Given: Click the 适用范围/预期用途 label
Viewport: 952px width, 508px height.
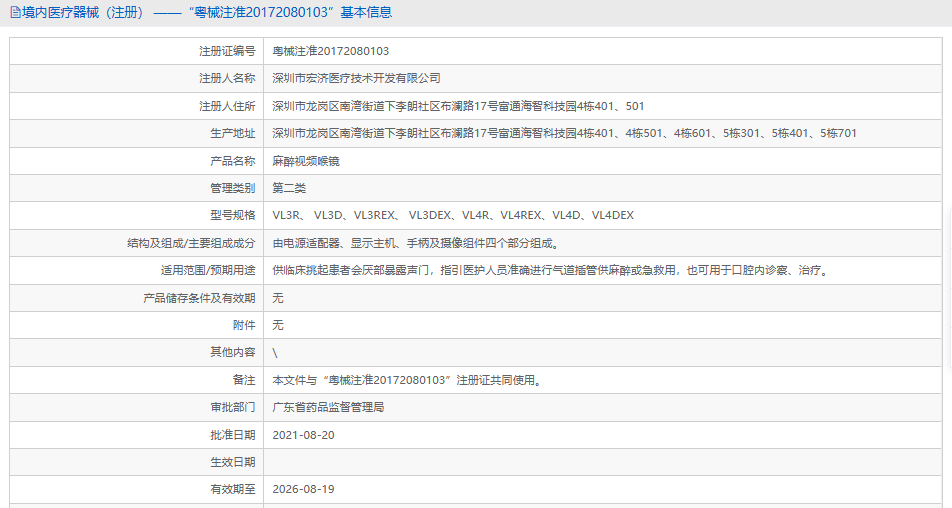Looking at the screenshot, I should [208, 271].
